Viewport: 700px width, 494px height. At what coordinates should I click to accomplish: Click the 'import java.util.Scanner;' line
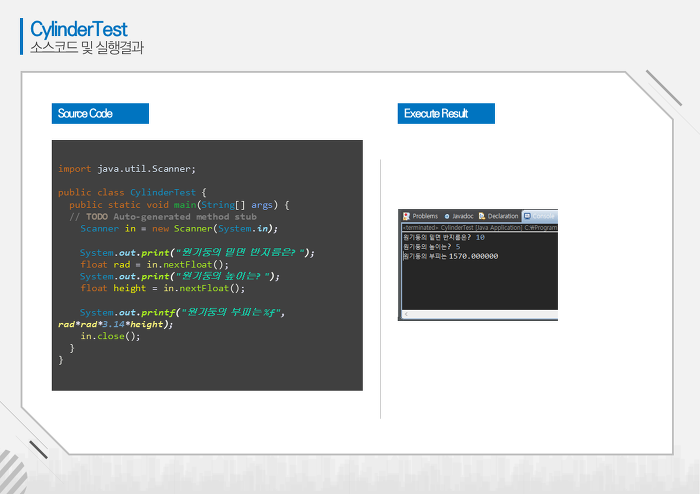click(127, 169)
